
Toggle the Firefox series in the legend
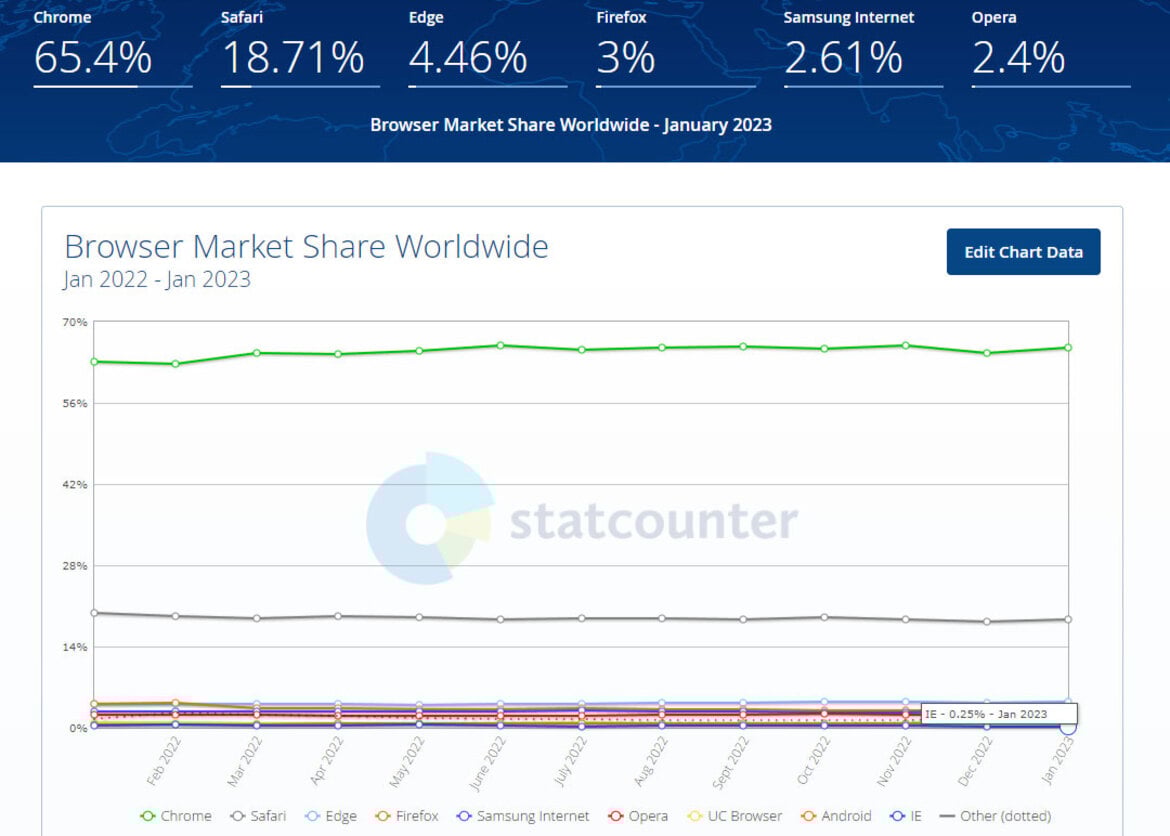pyautogui.click(x=407, y=816)
